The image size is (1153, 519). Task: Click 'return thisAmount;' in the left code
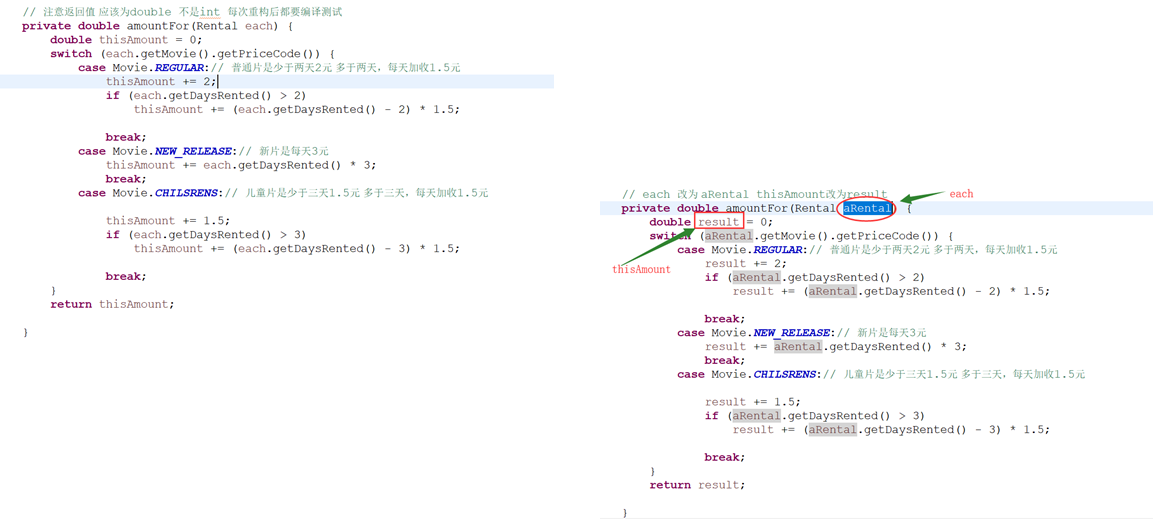[112, 304]
